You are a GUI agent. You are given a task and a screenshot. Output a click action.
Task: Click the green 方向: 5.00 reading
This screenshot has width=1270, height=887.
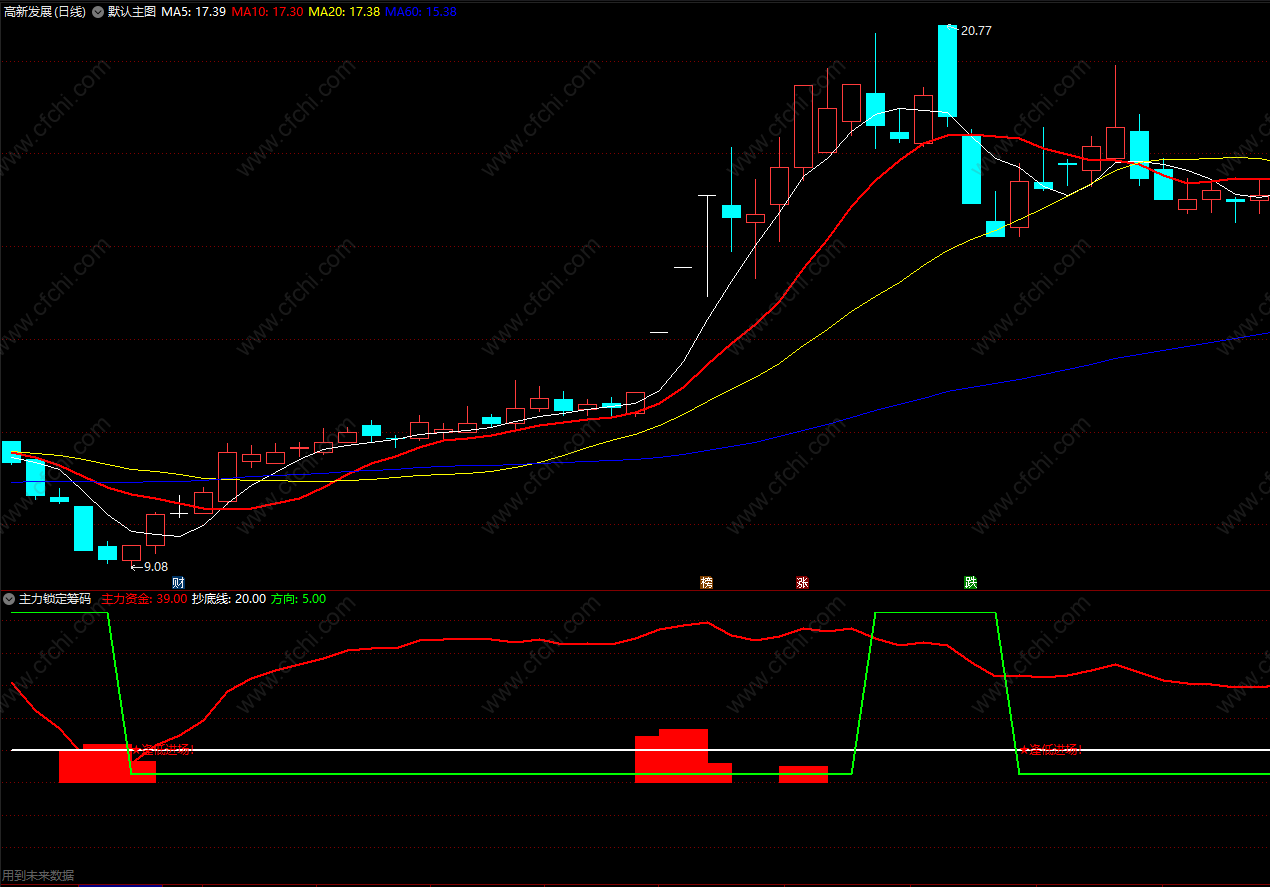click(298, 599)
